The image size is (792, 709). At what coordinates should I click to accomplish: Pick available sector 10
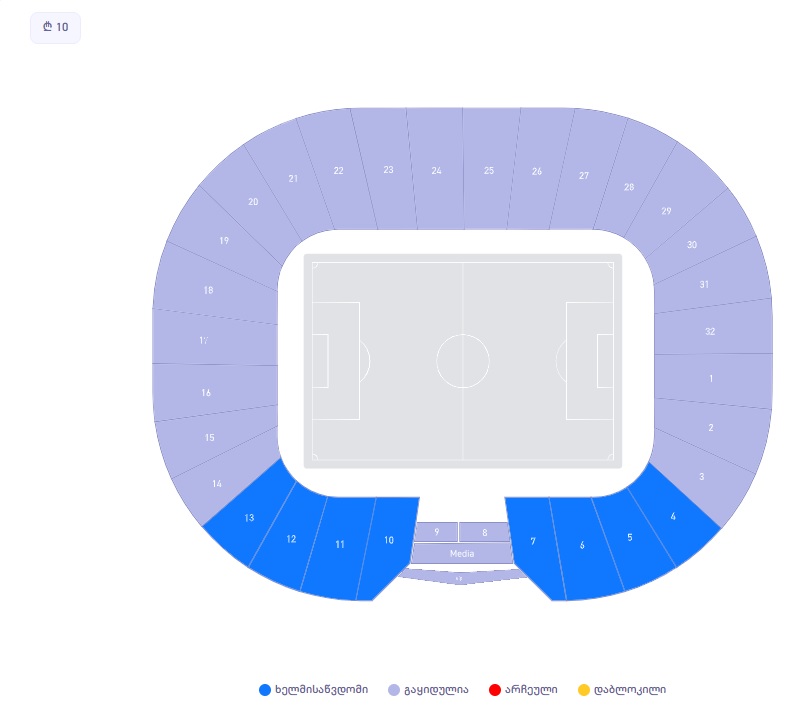coord(388,543)
